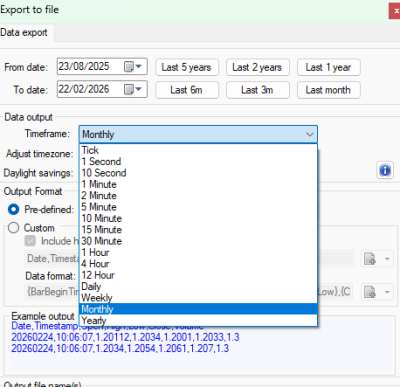Close the Export to file dialog

395,11
